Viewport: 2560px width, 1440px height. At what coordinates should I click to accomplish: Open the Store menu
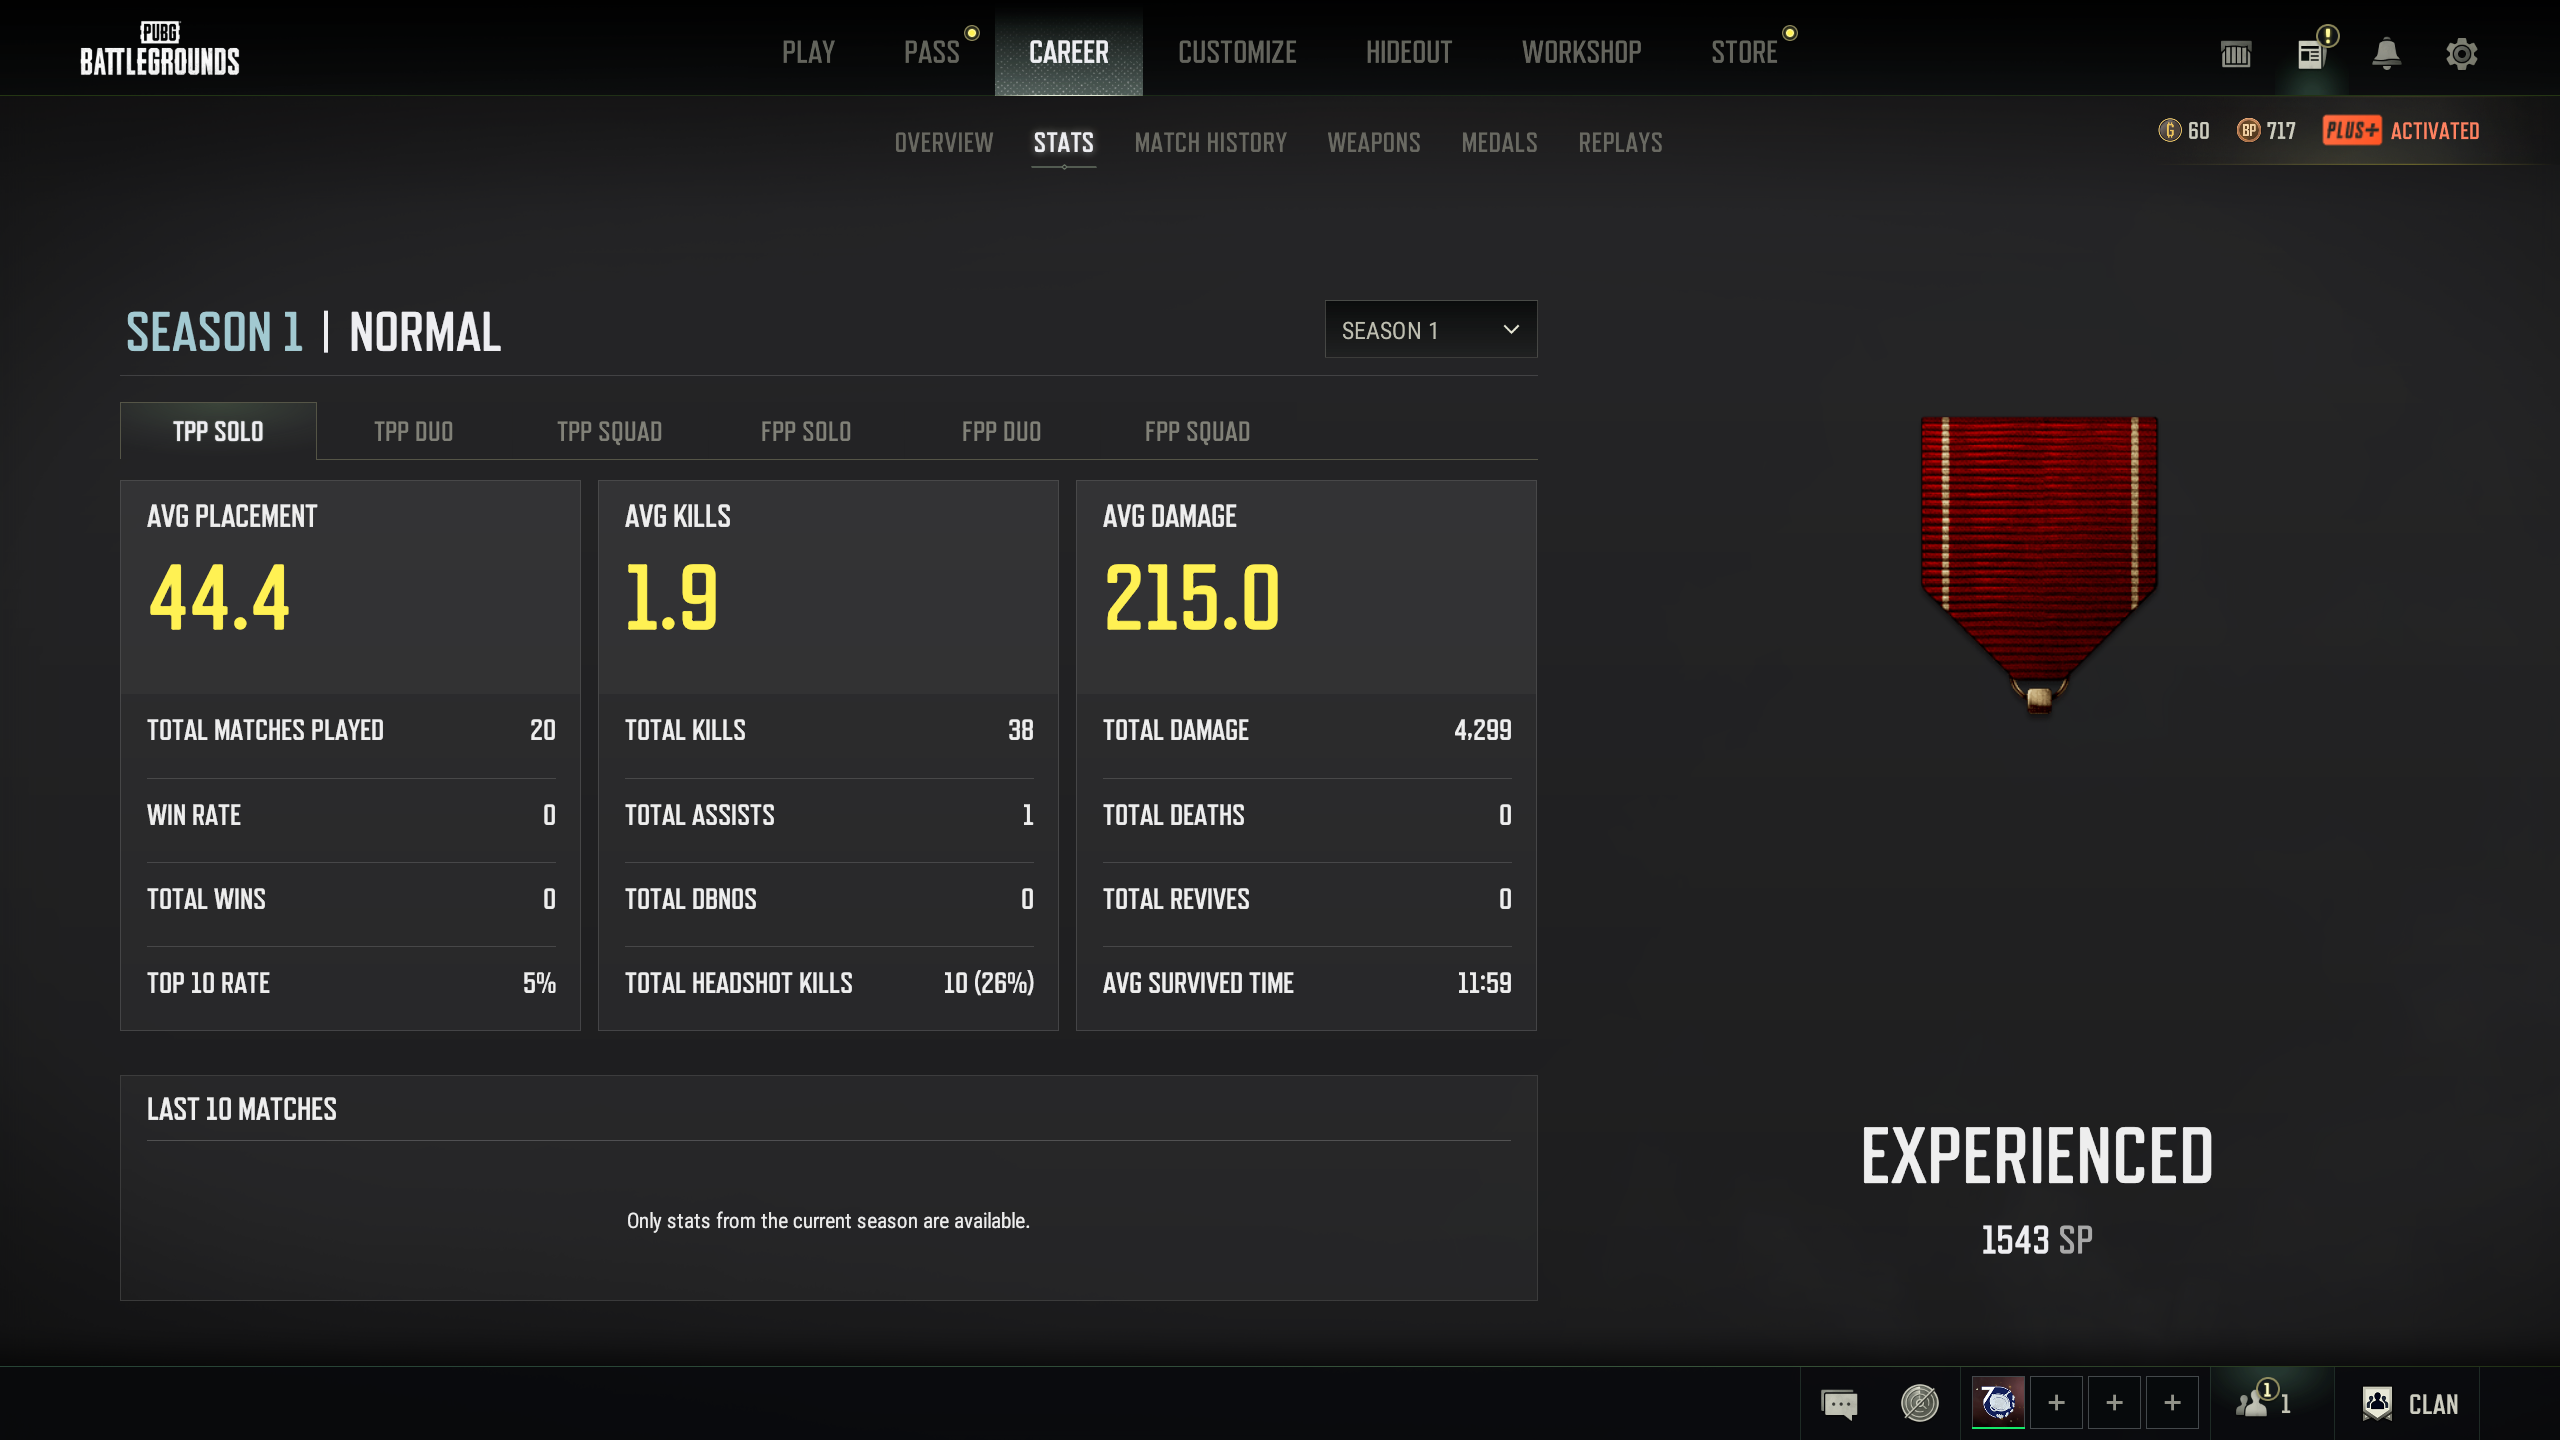point(1743,52)
